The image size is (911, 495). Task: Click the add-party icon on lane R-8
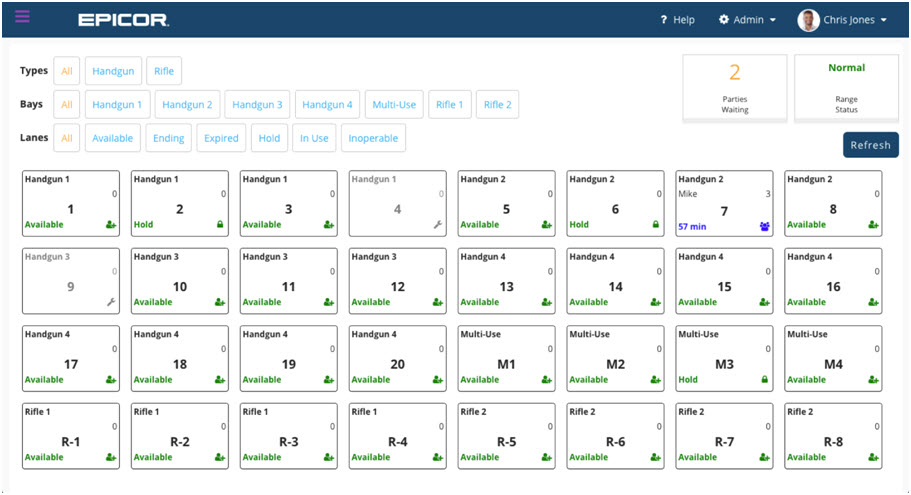[x=873, y=457]
